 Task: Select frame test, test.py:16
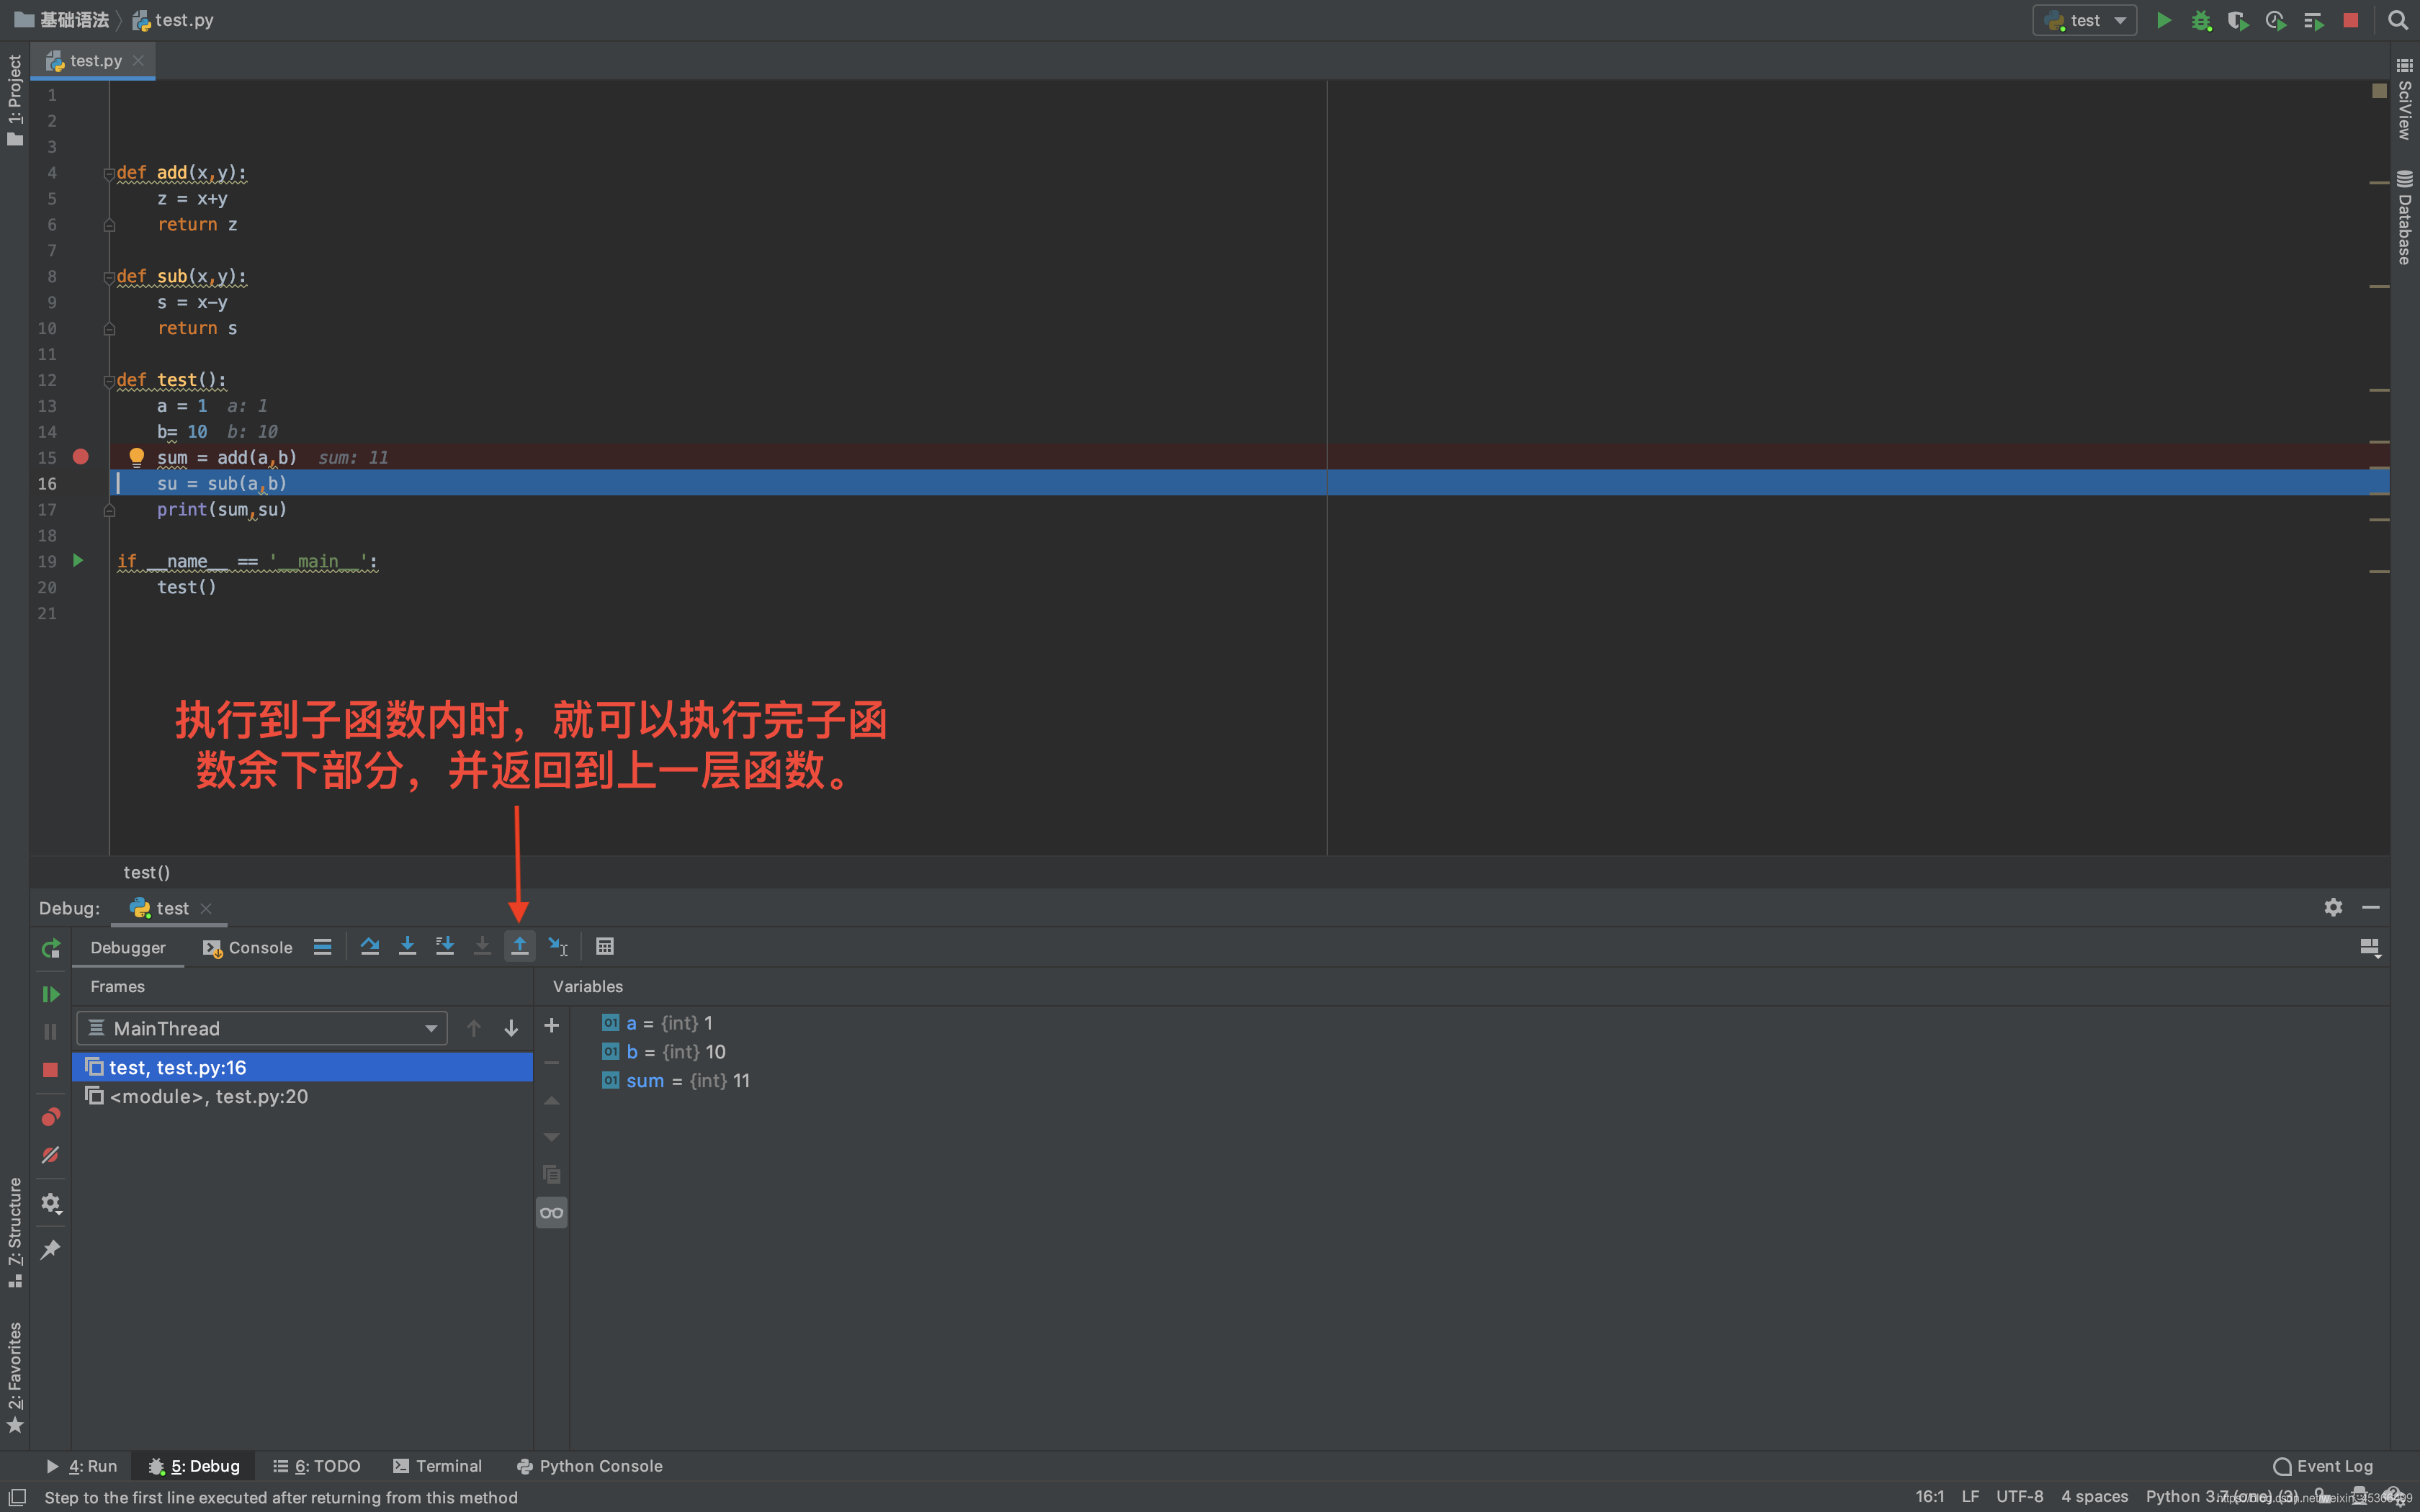click(303, 1067)
